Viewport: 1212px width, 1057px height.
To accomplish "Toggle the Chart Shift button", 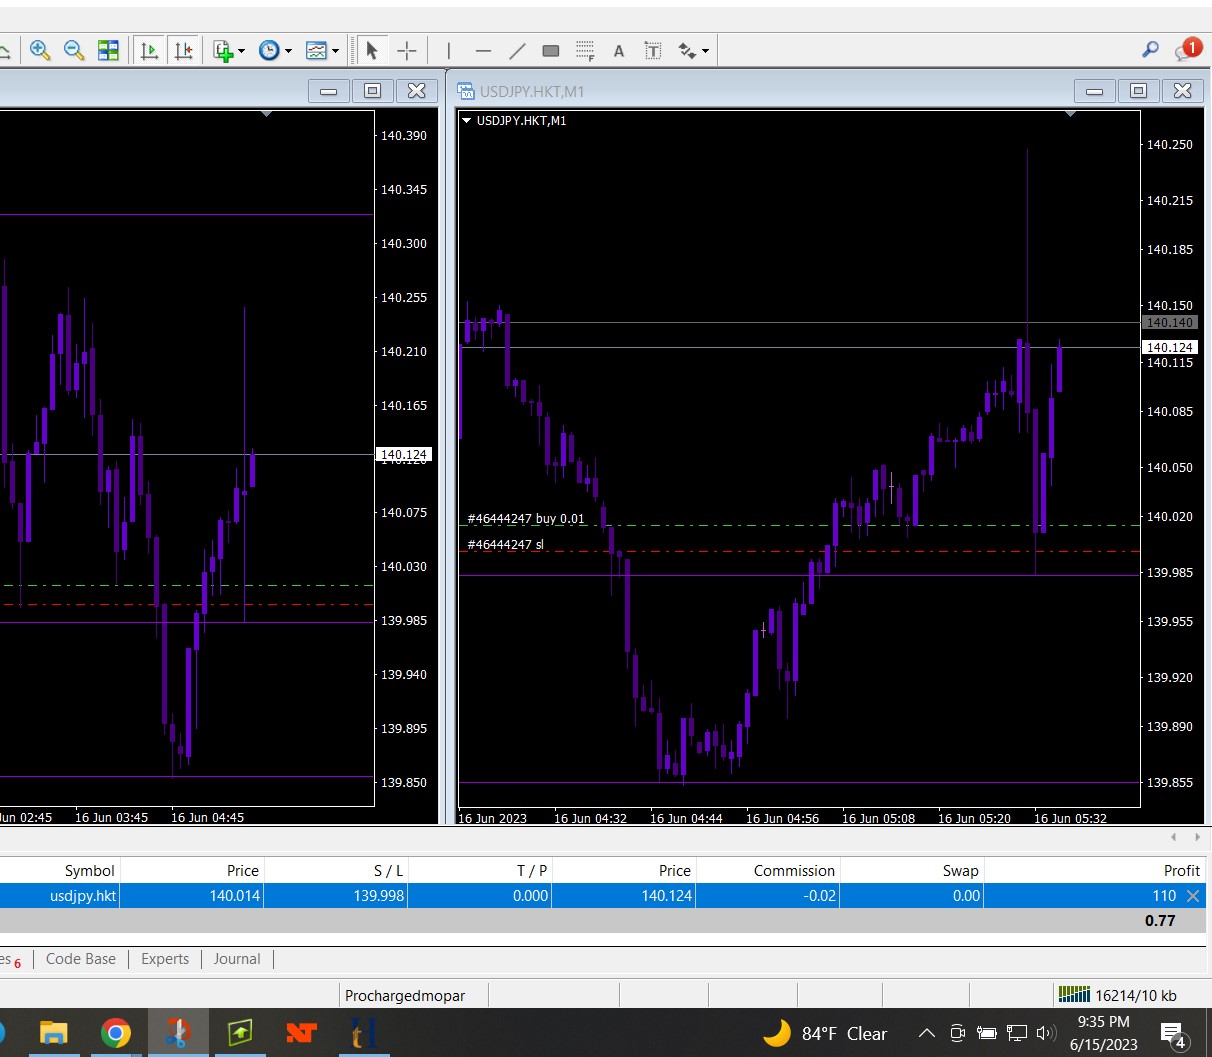I will pos(184,50).
